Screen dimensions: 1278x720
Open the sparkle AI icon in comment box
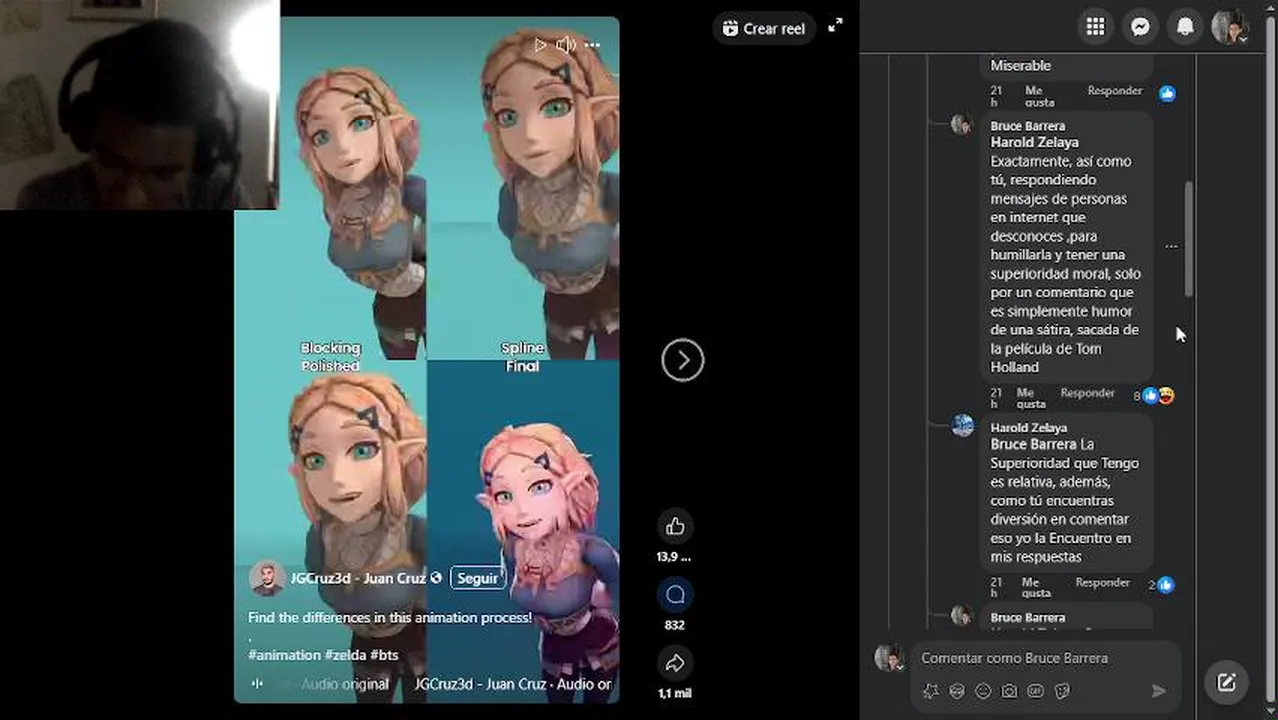(930, 691)
